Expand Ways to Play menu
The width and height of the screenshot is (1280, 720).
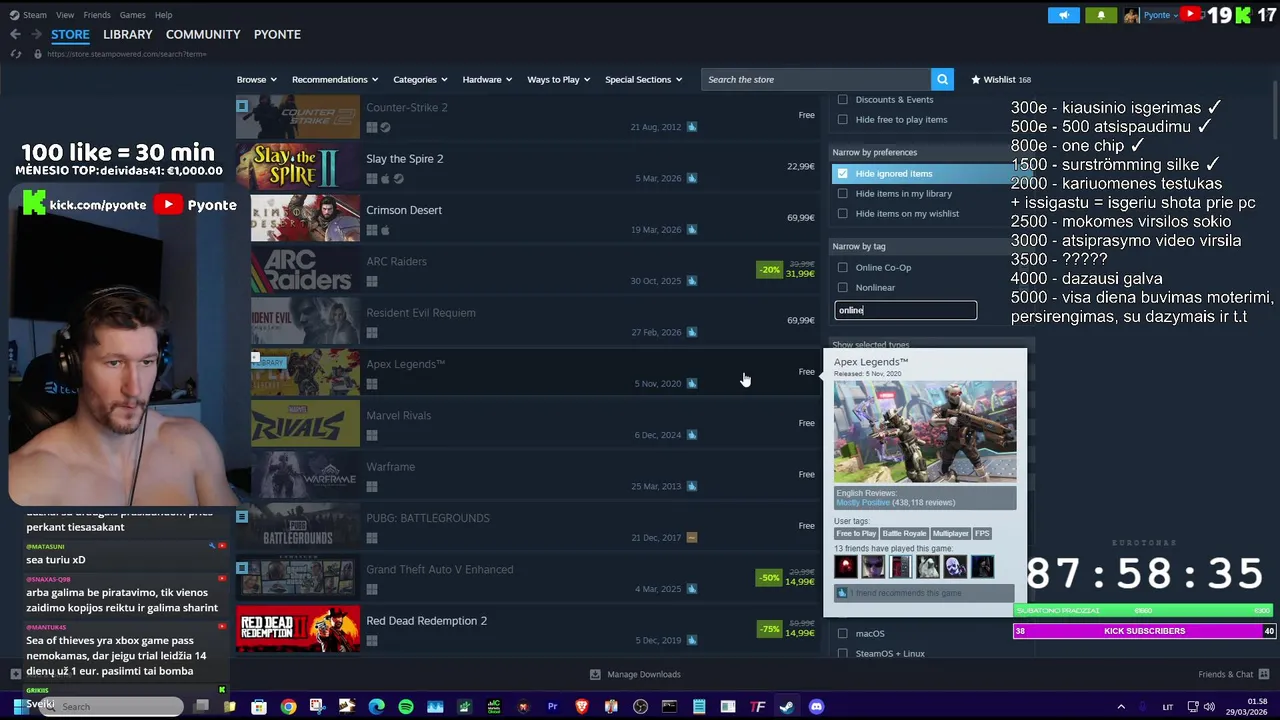click(x=559, y=79)
